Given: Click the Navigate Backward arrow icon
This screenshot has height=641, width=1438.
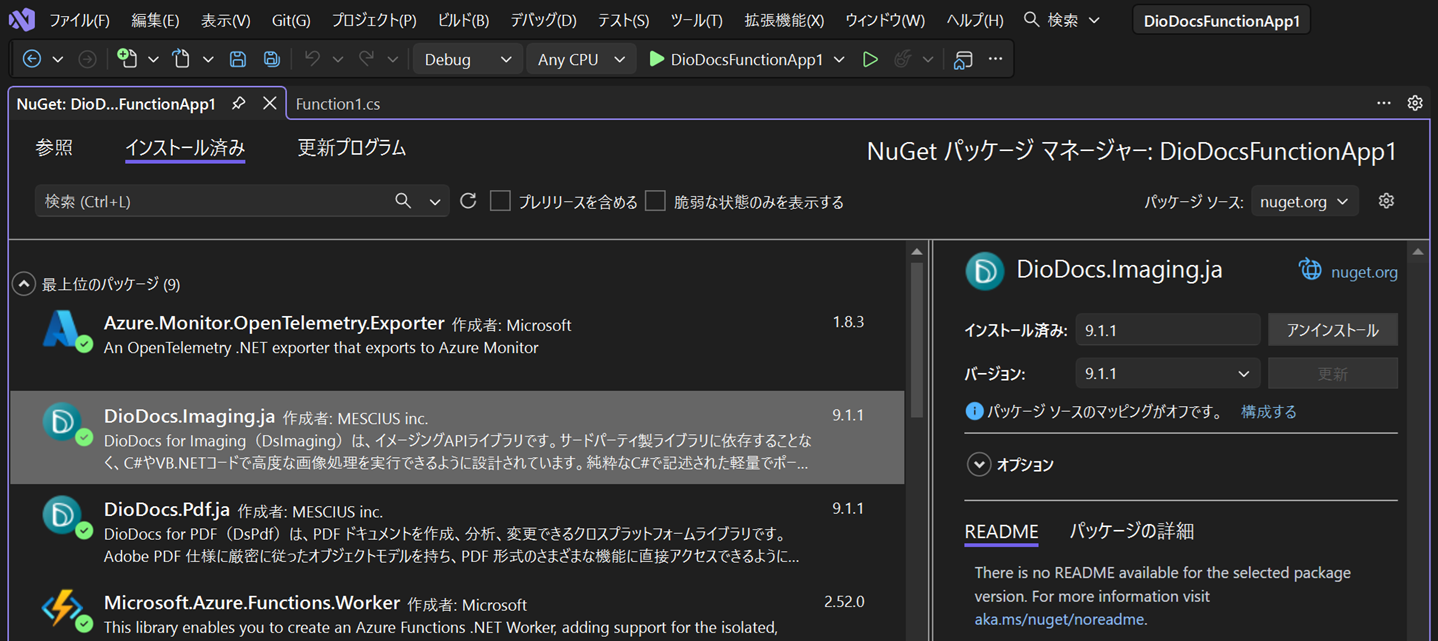Looking at the screenshot, I should (32, 59).
